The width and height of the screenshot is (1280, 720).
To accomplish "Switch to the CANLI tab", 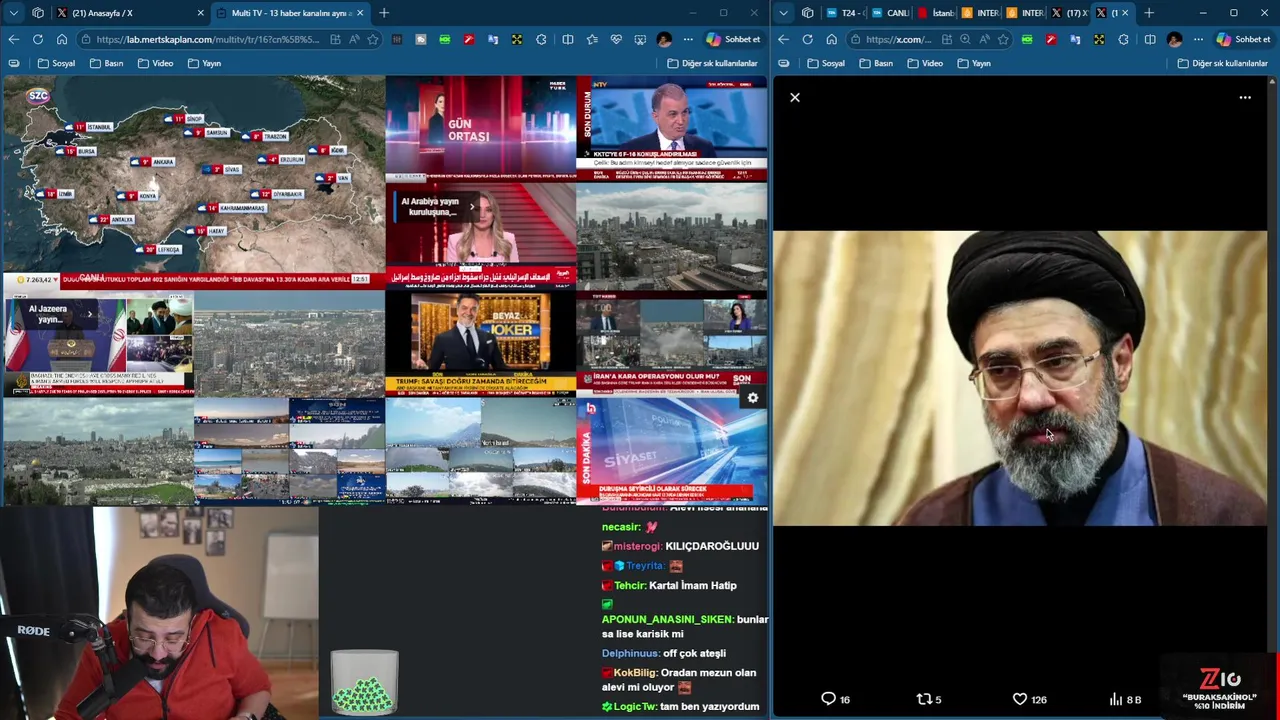I will [x=889, y=13].
